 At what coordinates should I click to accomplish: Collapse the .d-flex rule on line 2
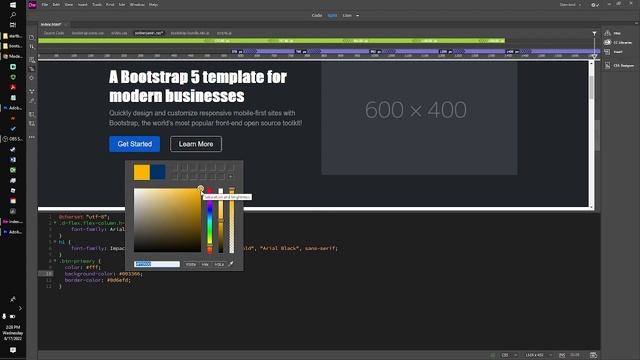tap(55, 223)
